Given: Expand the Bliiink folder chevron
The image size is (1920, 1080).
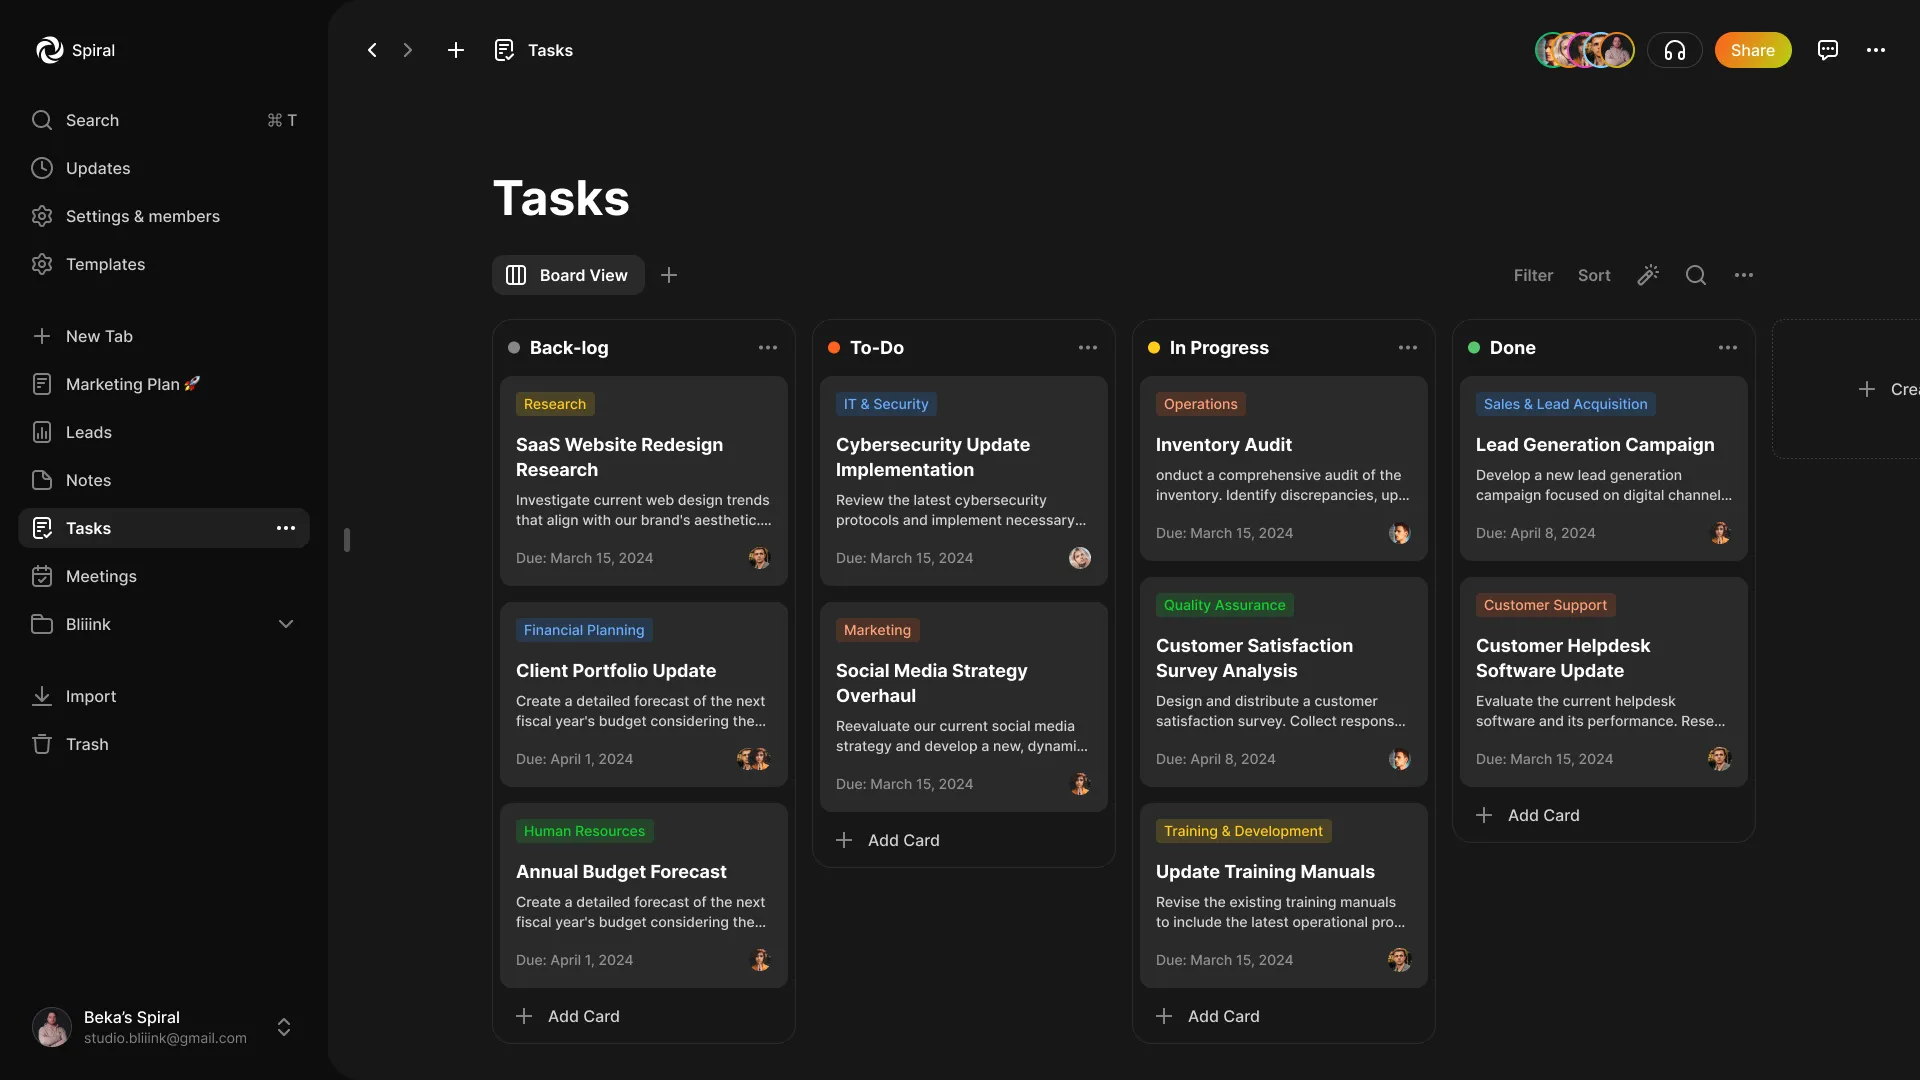Looking at the screenshot, I should (286, 623).
